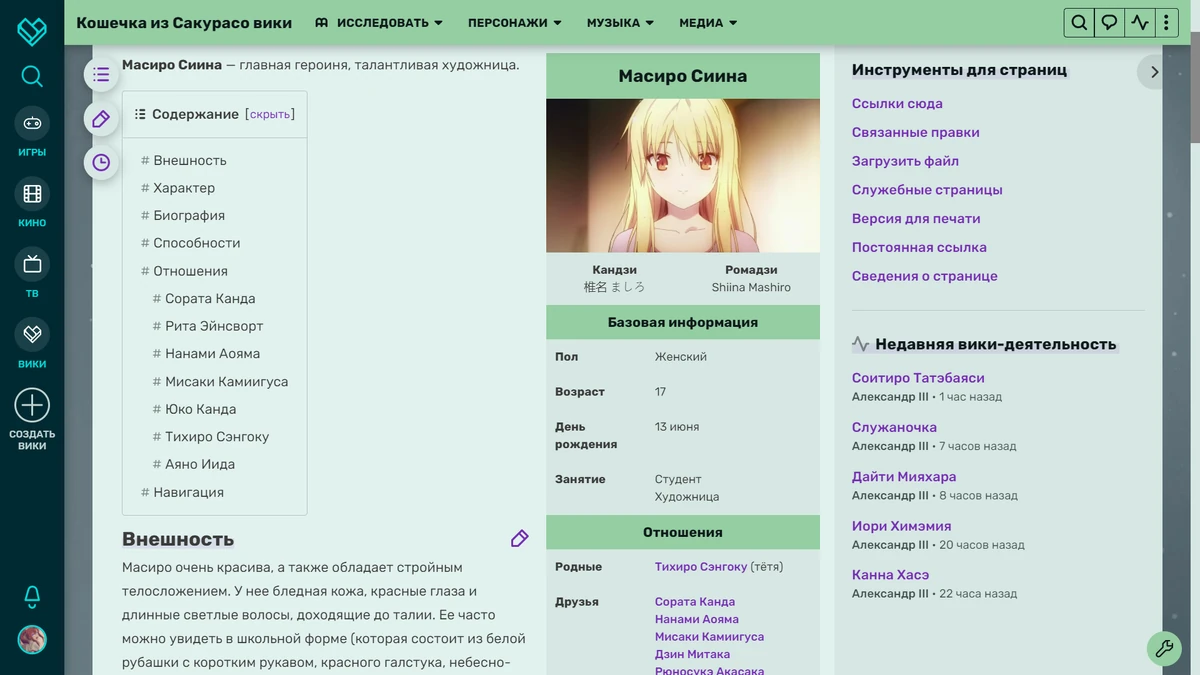
Task: Click the Масиро Сиина infobox portrait
Action: [682, 175]
